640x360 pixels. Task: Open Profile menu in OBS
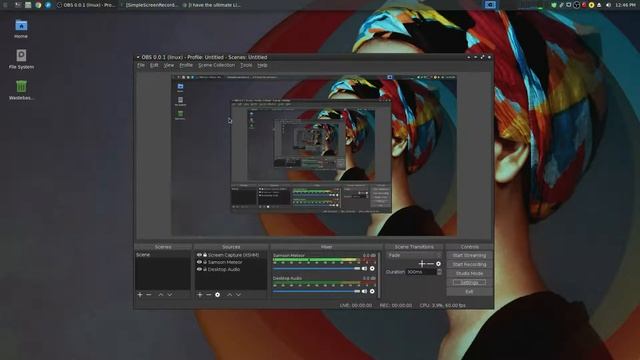coord(186,65)
